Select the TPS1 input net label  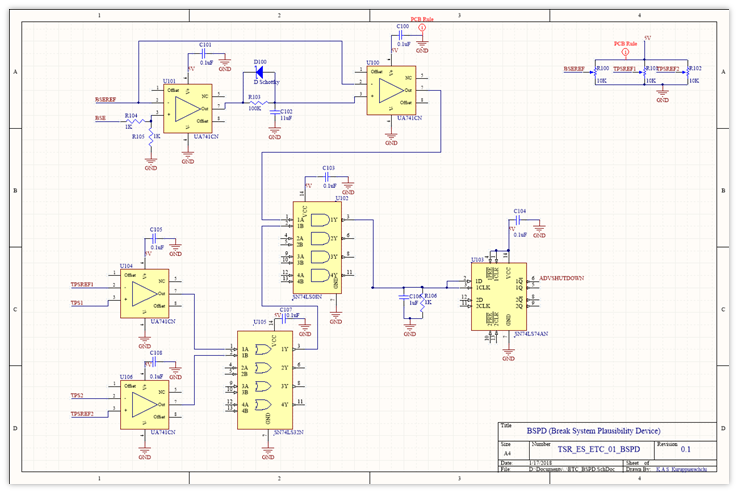[78, 301]
